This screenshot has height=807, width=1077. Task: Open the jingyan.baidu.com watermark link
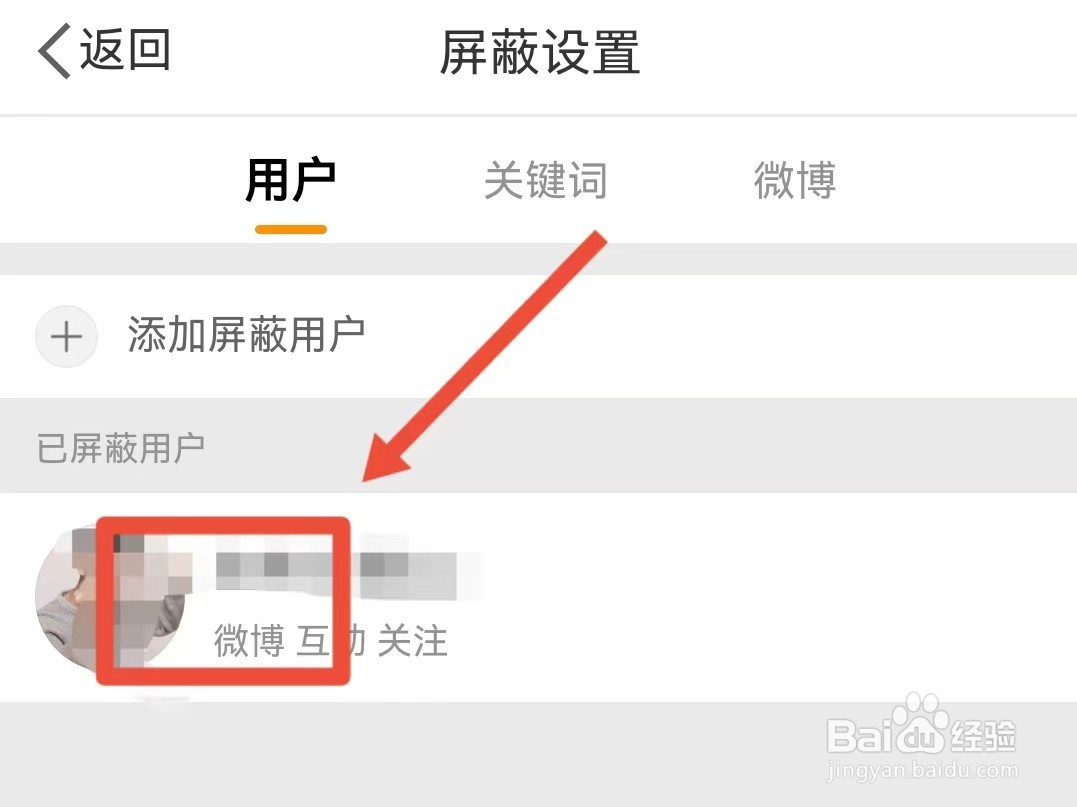[x=922, y=771]
